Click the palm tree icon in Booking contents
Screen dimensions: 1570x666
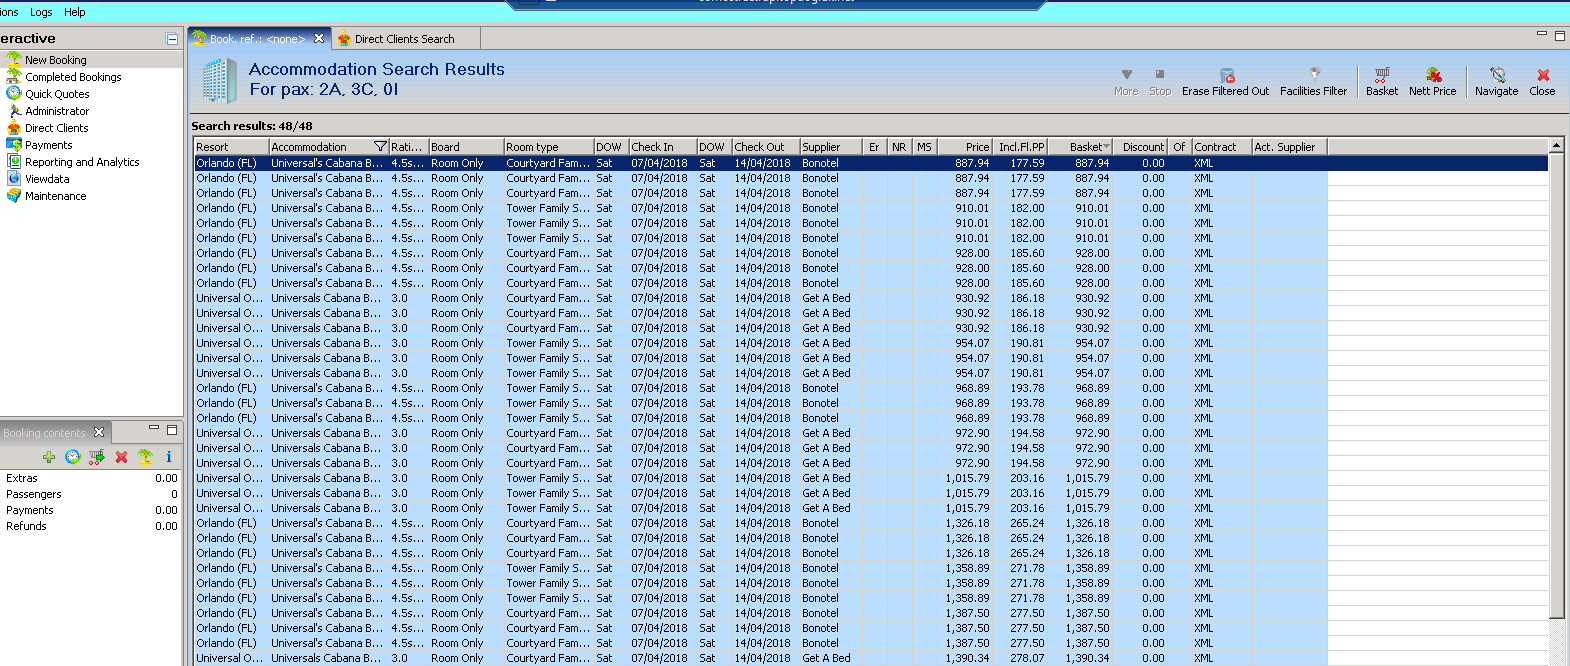point(145,457)
